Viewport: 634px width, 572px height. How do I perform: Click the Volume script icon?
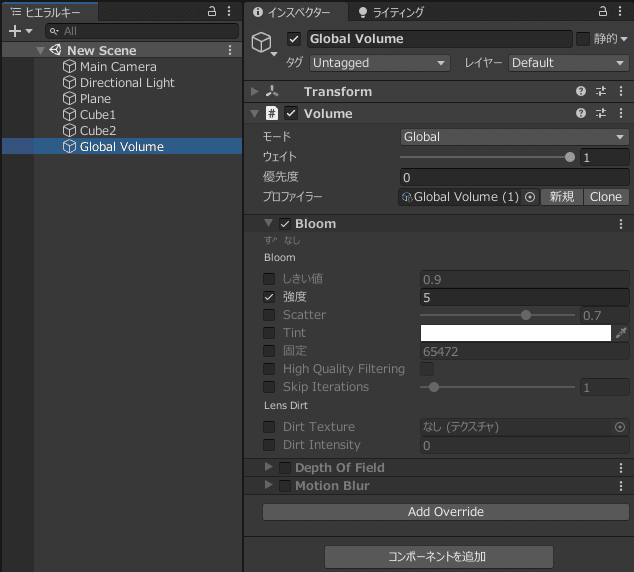[272, 113]
